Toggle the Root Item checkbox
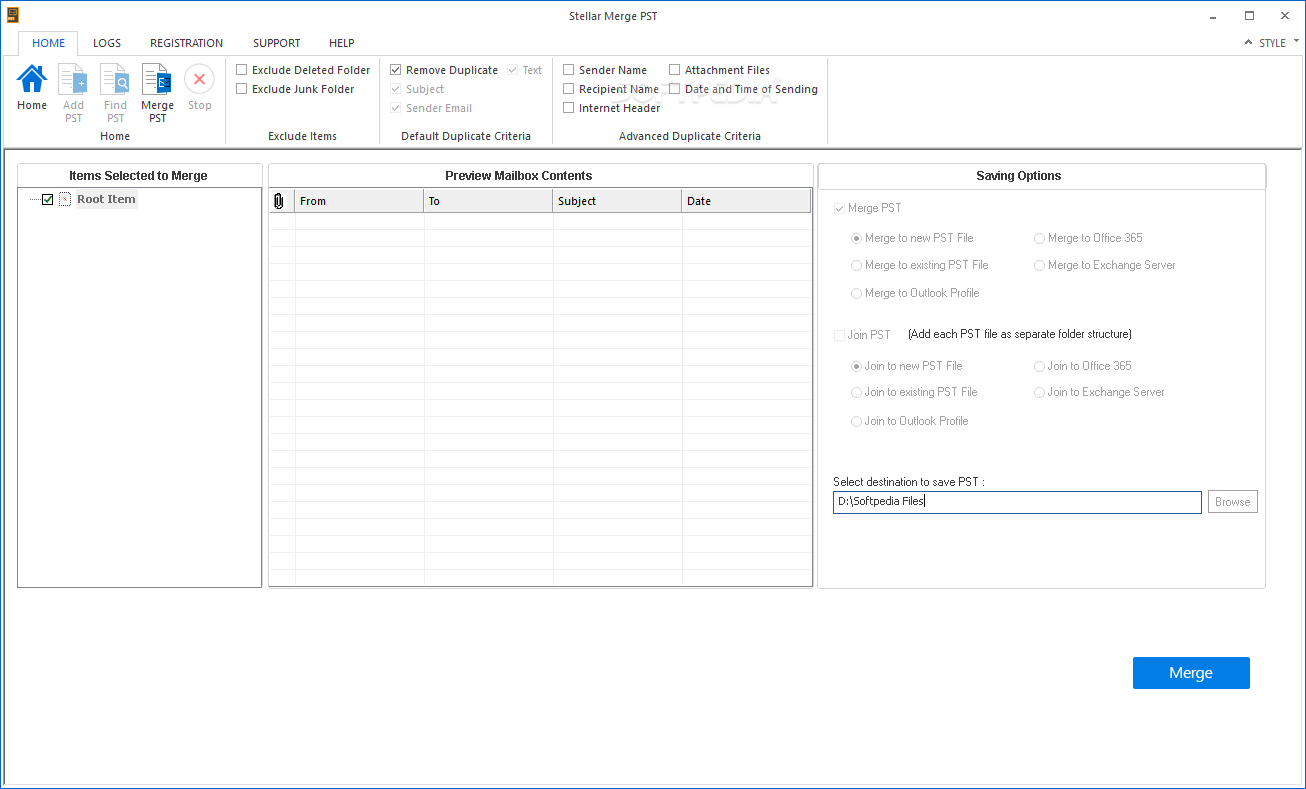The height and width of the screenshot is (789, 1306). pyautogui.click(x=47, y=199)
